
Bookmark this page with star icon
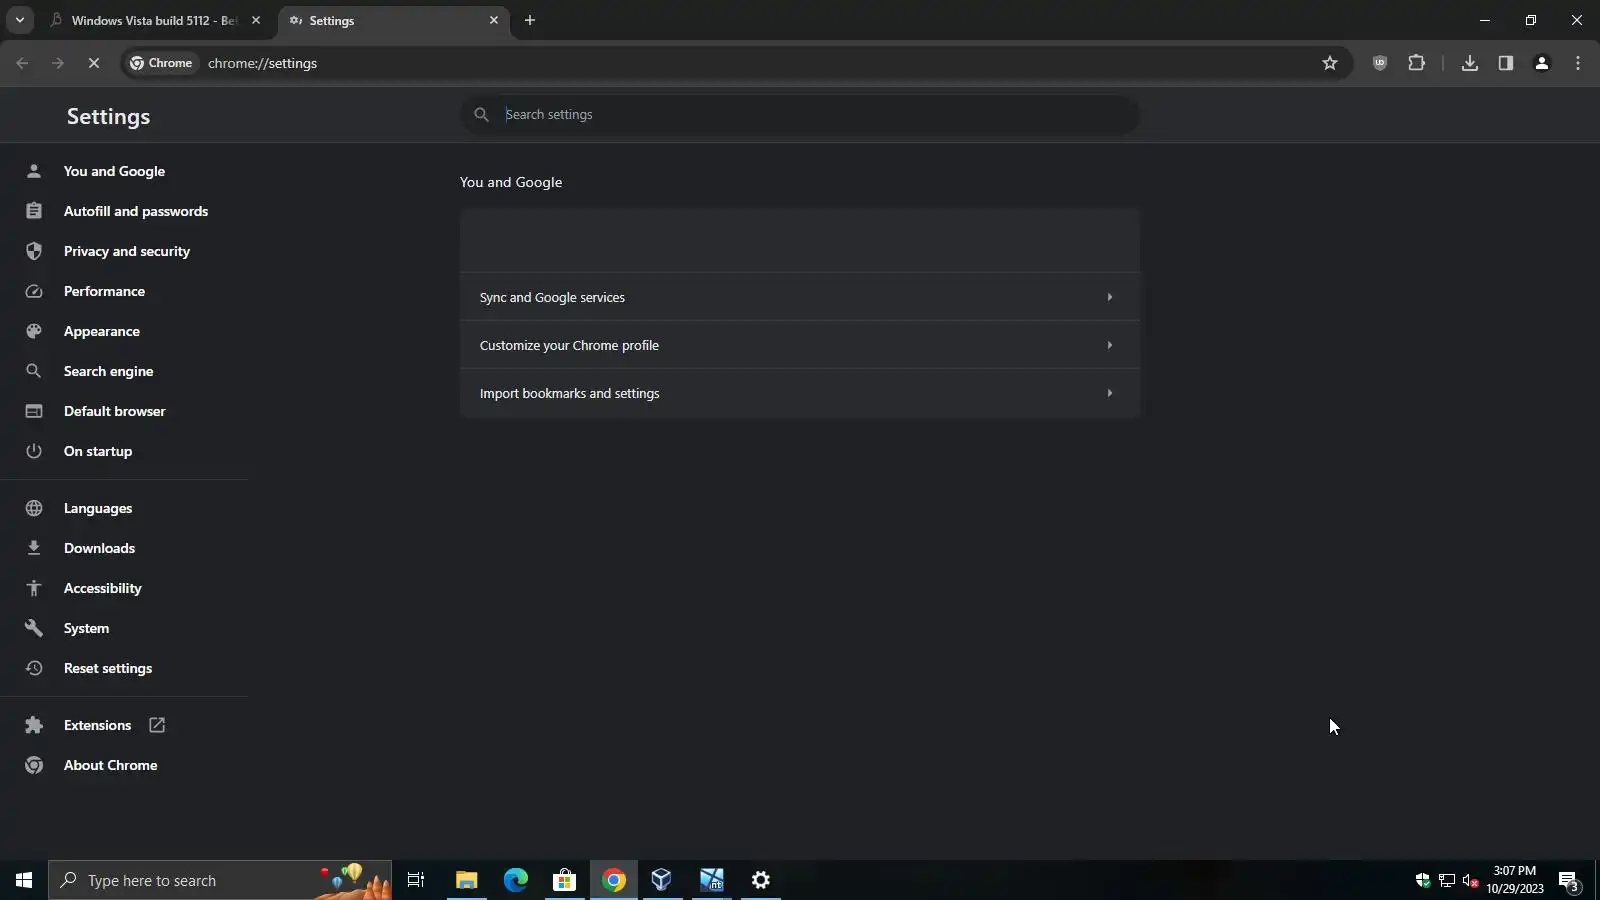(x=1330, y=63)
